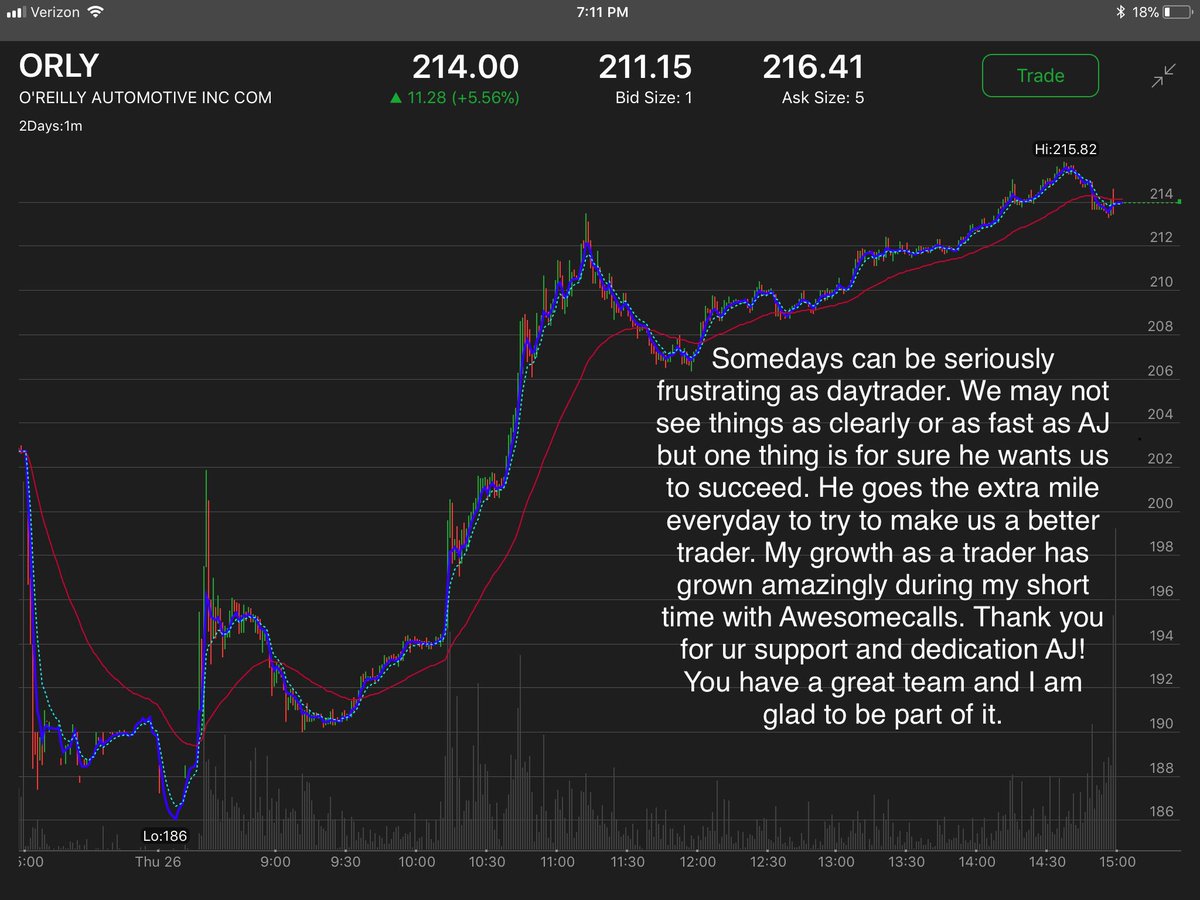Tap the 13:00 time axis label
The width and height of the screenshot is (1200, 900).
(837, 861)
